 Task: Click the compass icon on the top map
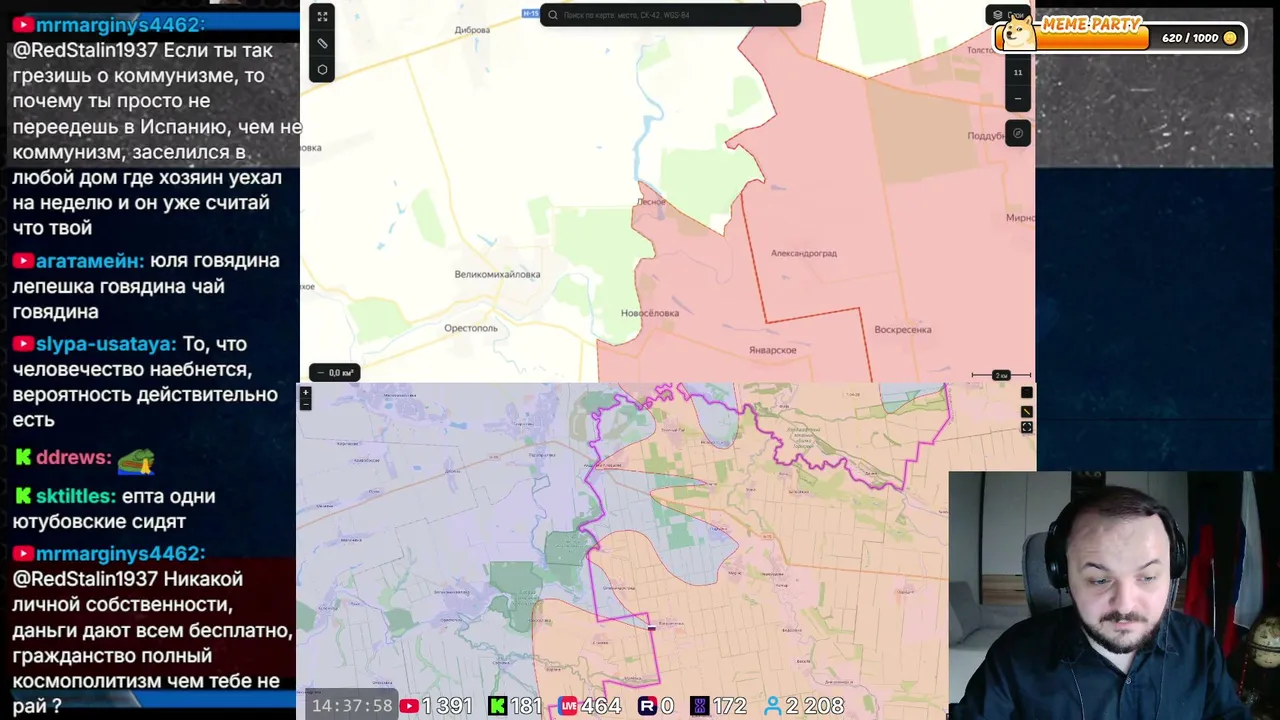[1018, 133]
